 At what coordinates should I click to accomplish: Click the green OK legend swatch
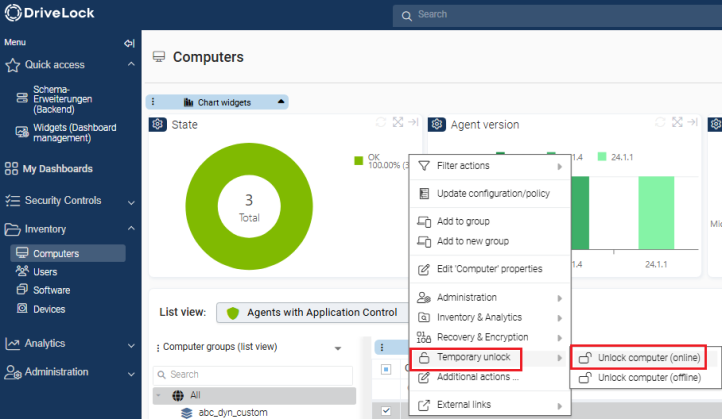click(x=359, y=158)
